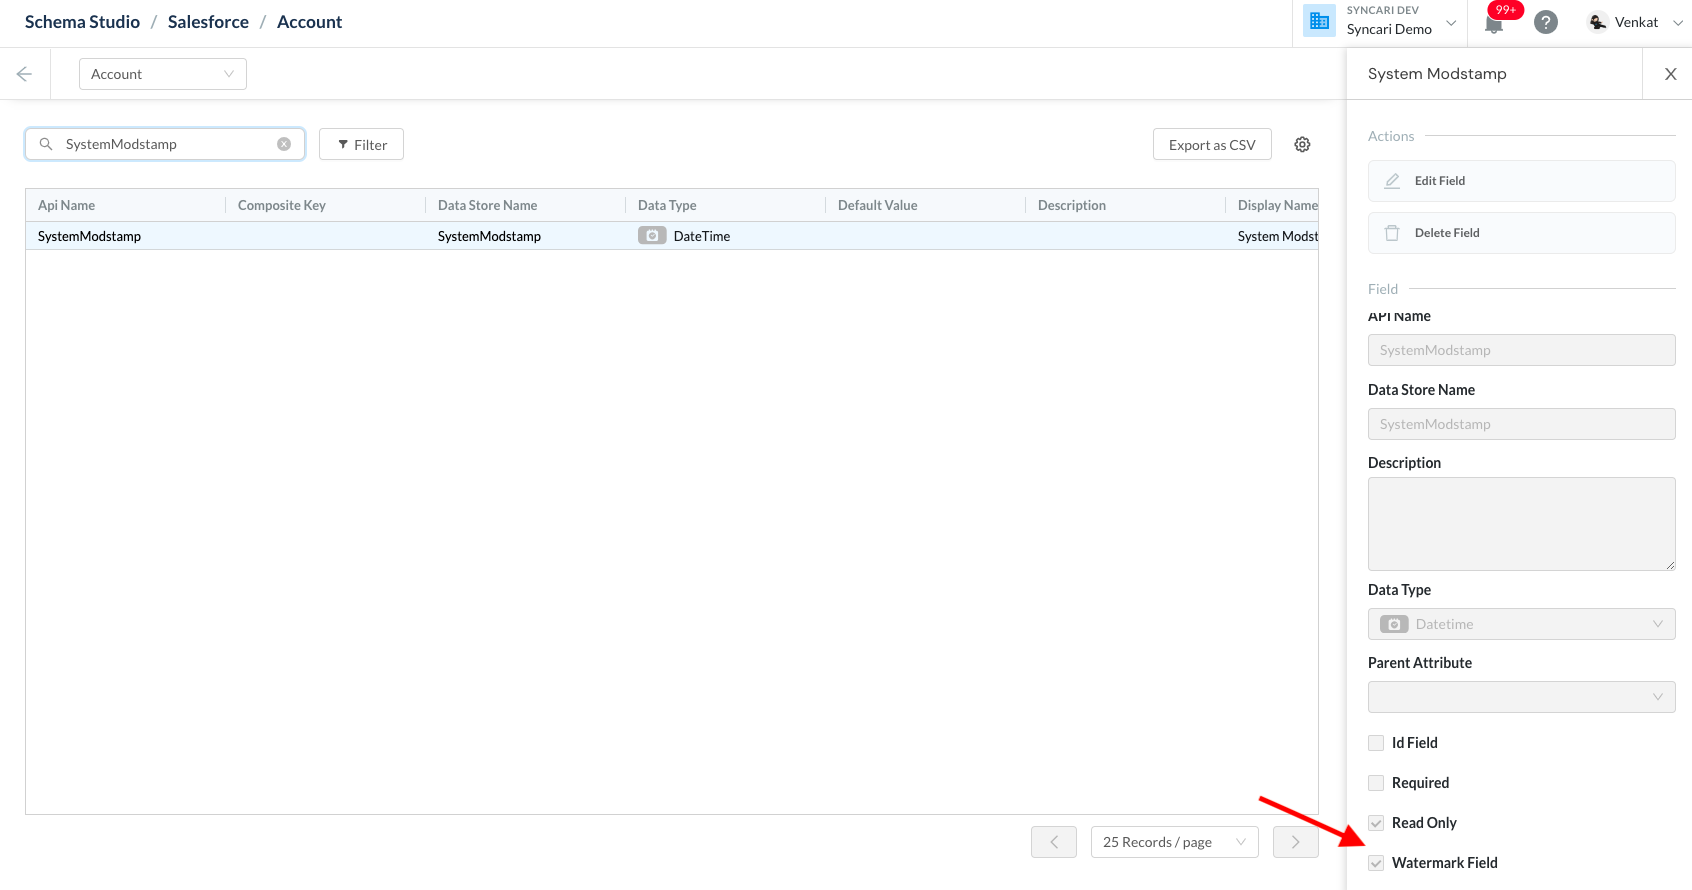
Task: Click the Data Type column header
Action: pos(726,205)
